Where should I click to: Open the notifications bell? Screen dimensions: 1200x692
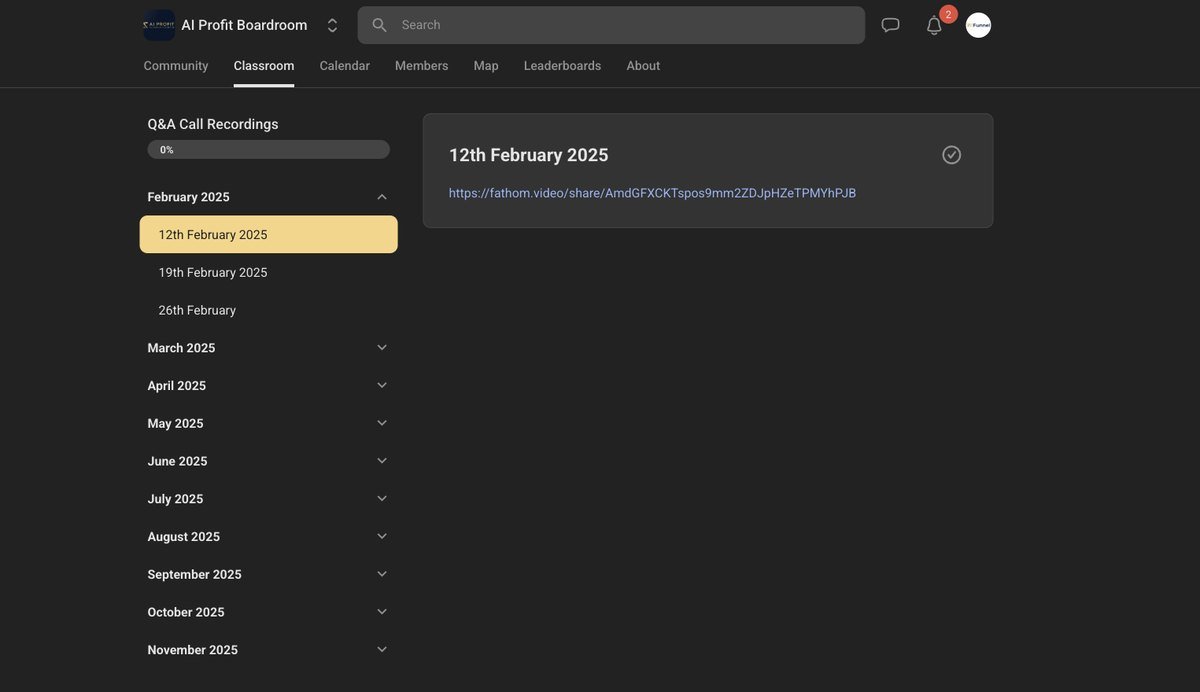(x=934, y=26)
